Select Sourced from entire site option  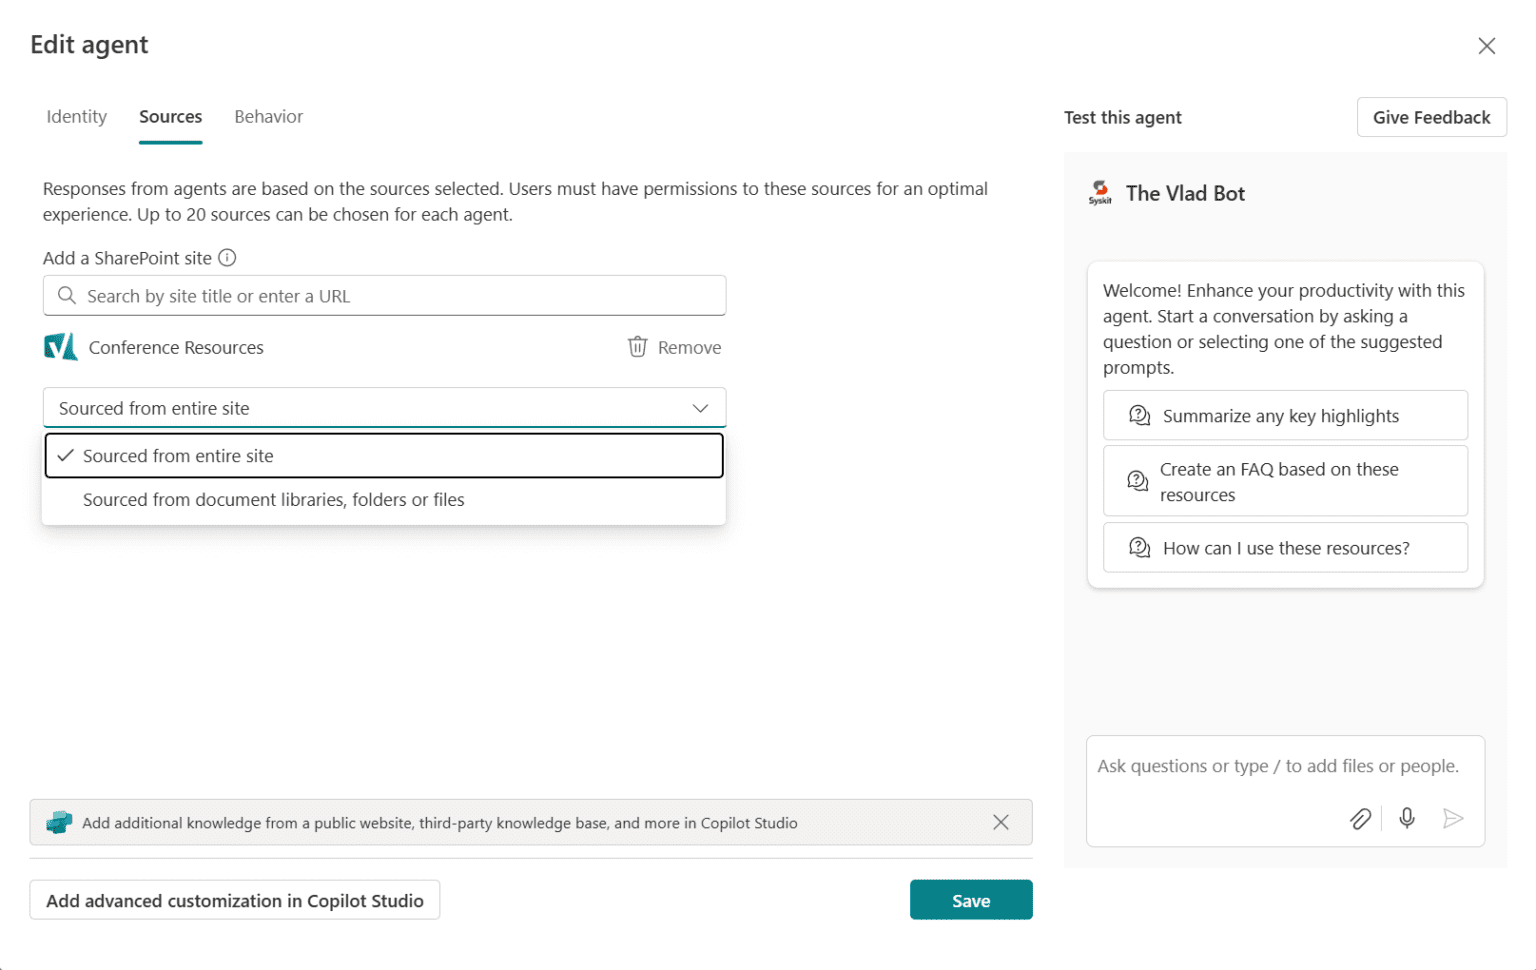click(x=178, y=455)
